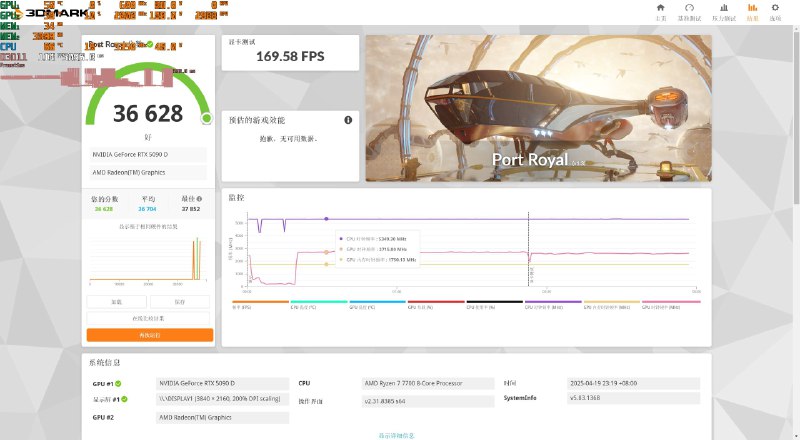Toggle the purple CPU clock legend bar
800x440 pixels.
(x=552, y=301)
